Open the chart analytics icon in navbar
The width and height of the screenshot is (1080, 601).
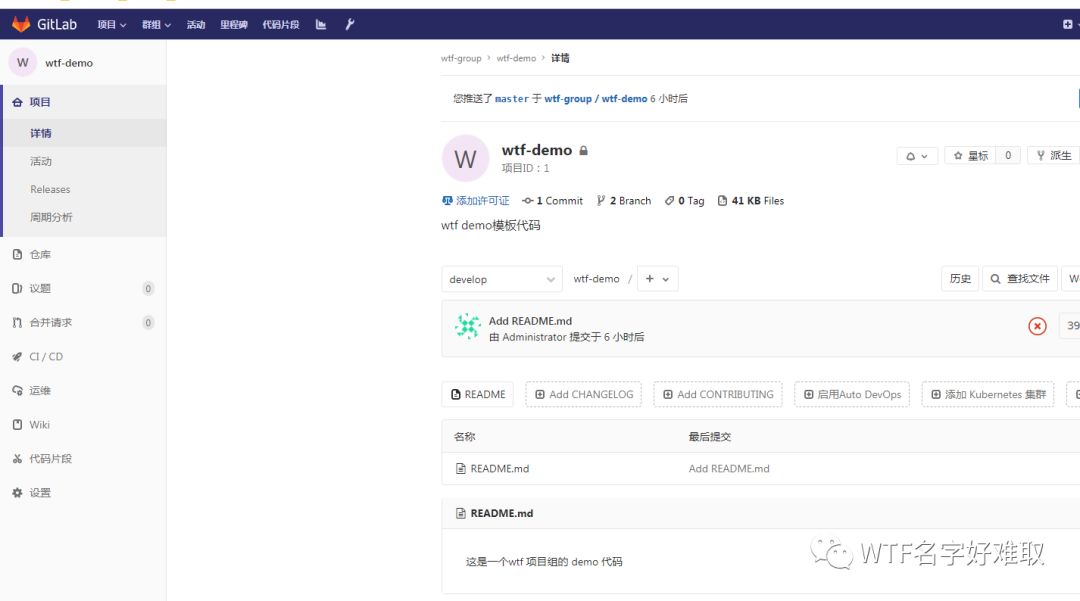(x=321, y=24)
